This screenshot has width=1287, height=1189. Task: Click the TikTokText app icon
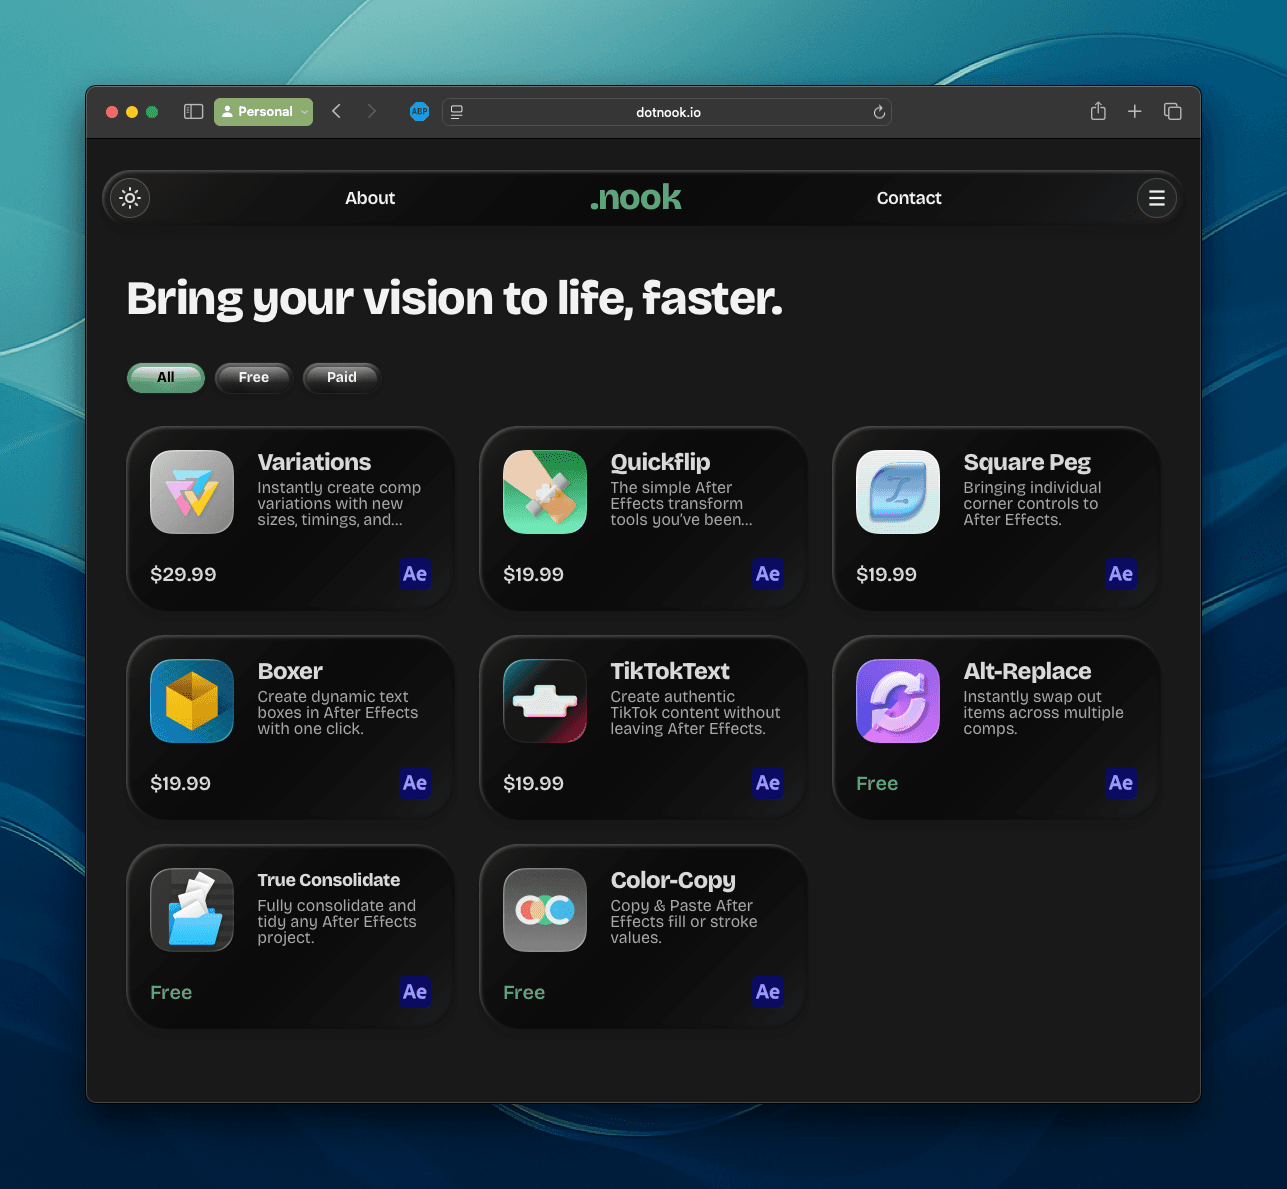pyautogui.click(x=545, y=701)
